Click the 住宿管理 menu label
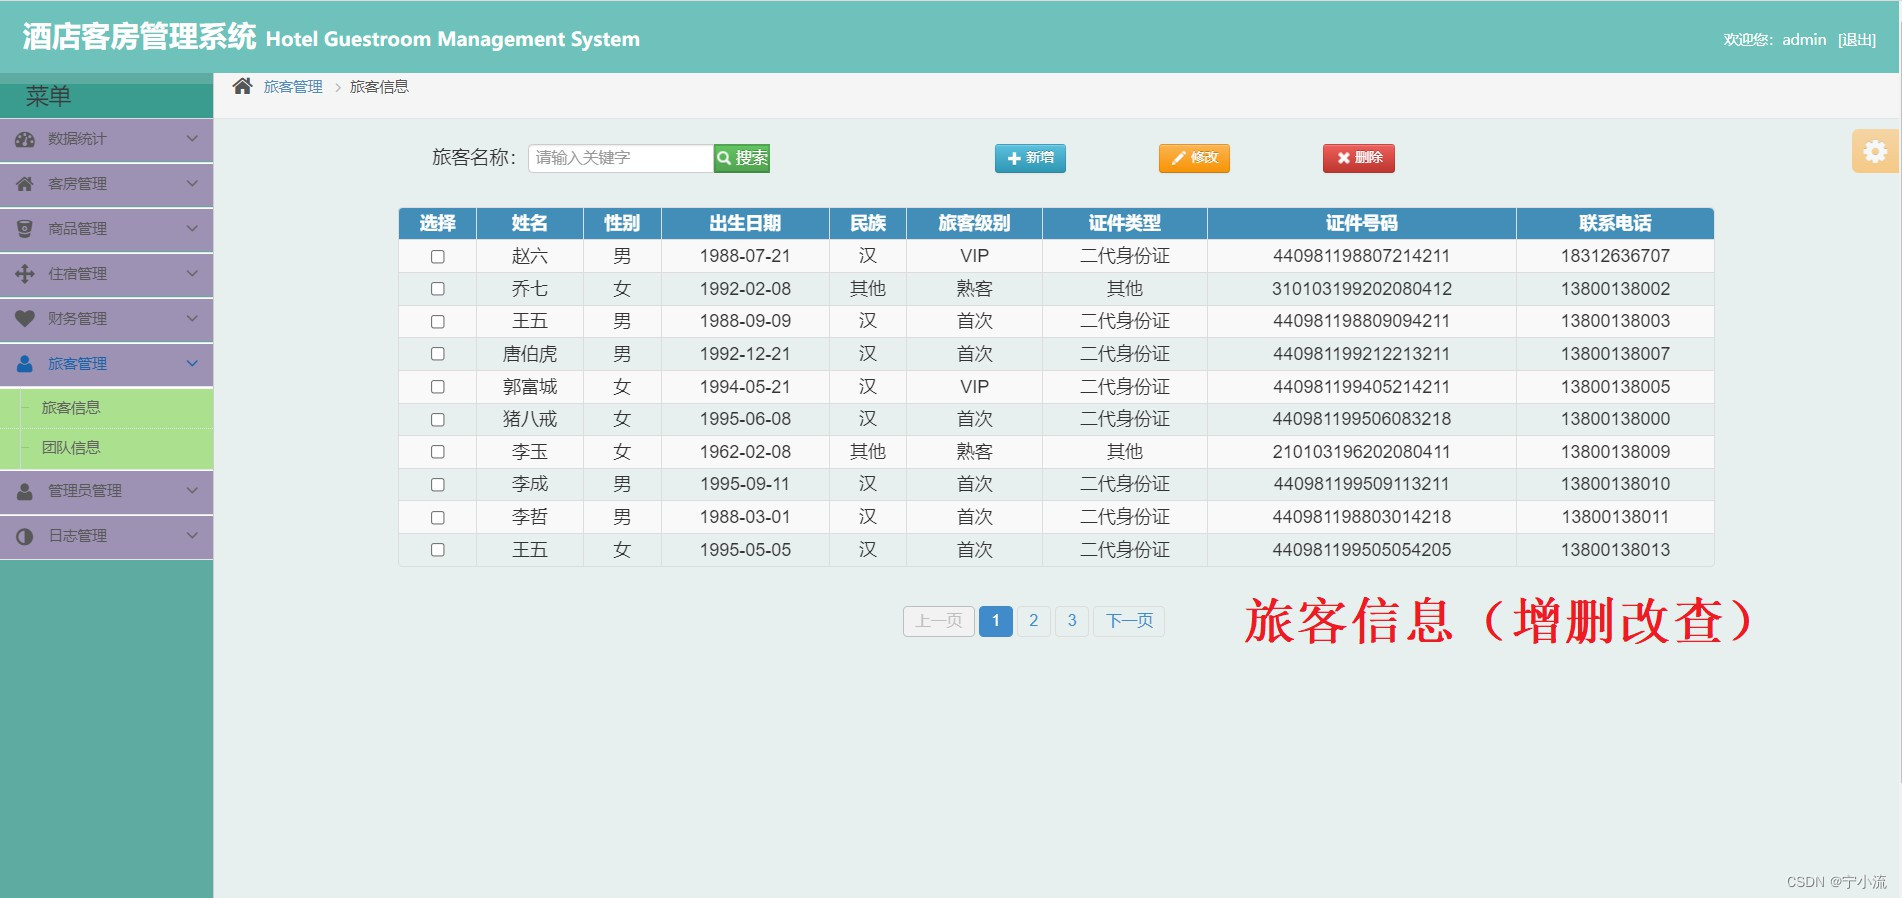1902x898 pixels. coord(77,274)
